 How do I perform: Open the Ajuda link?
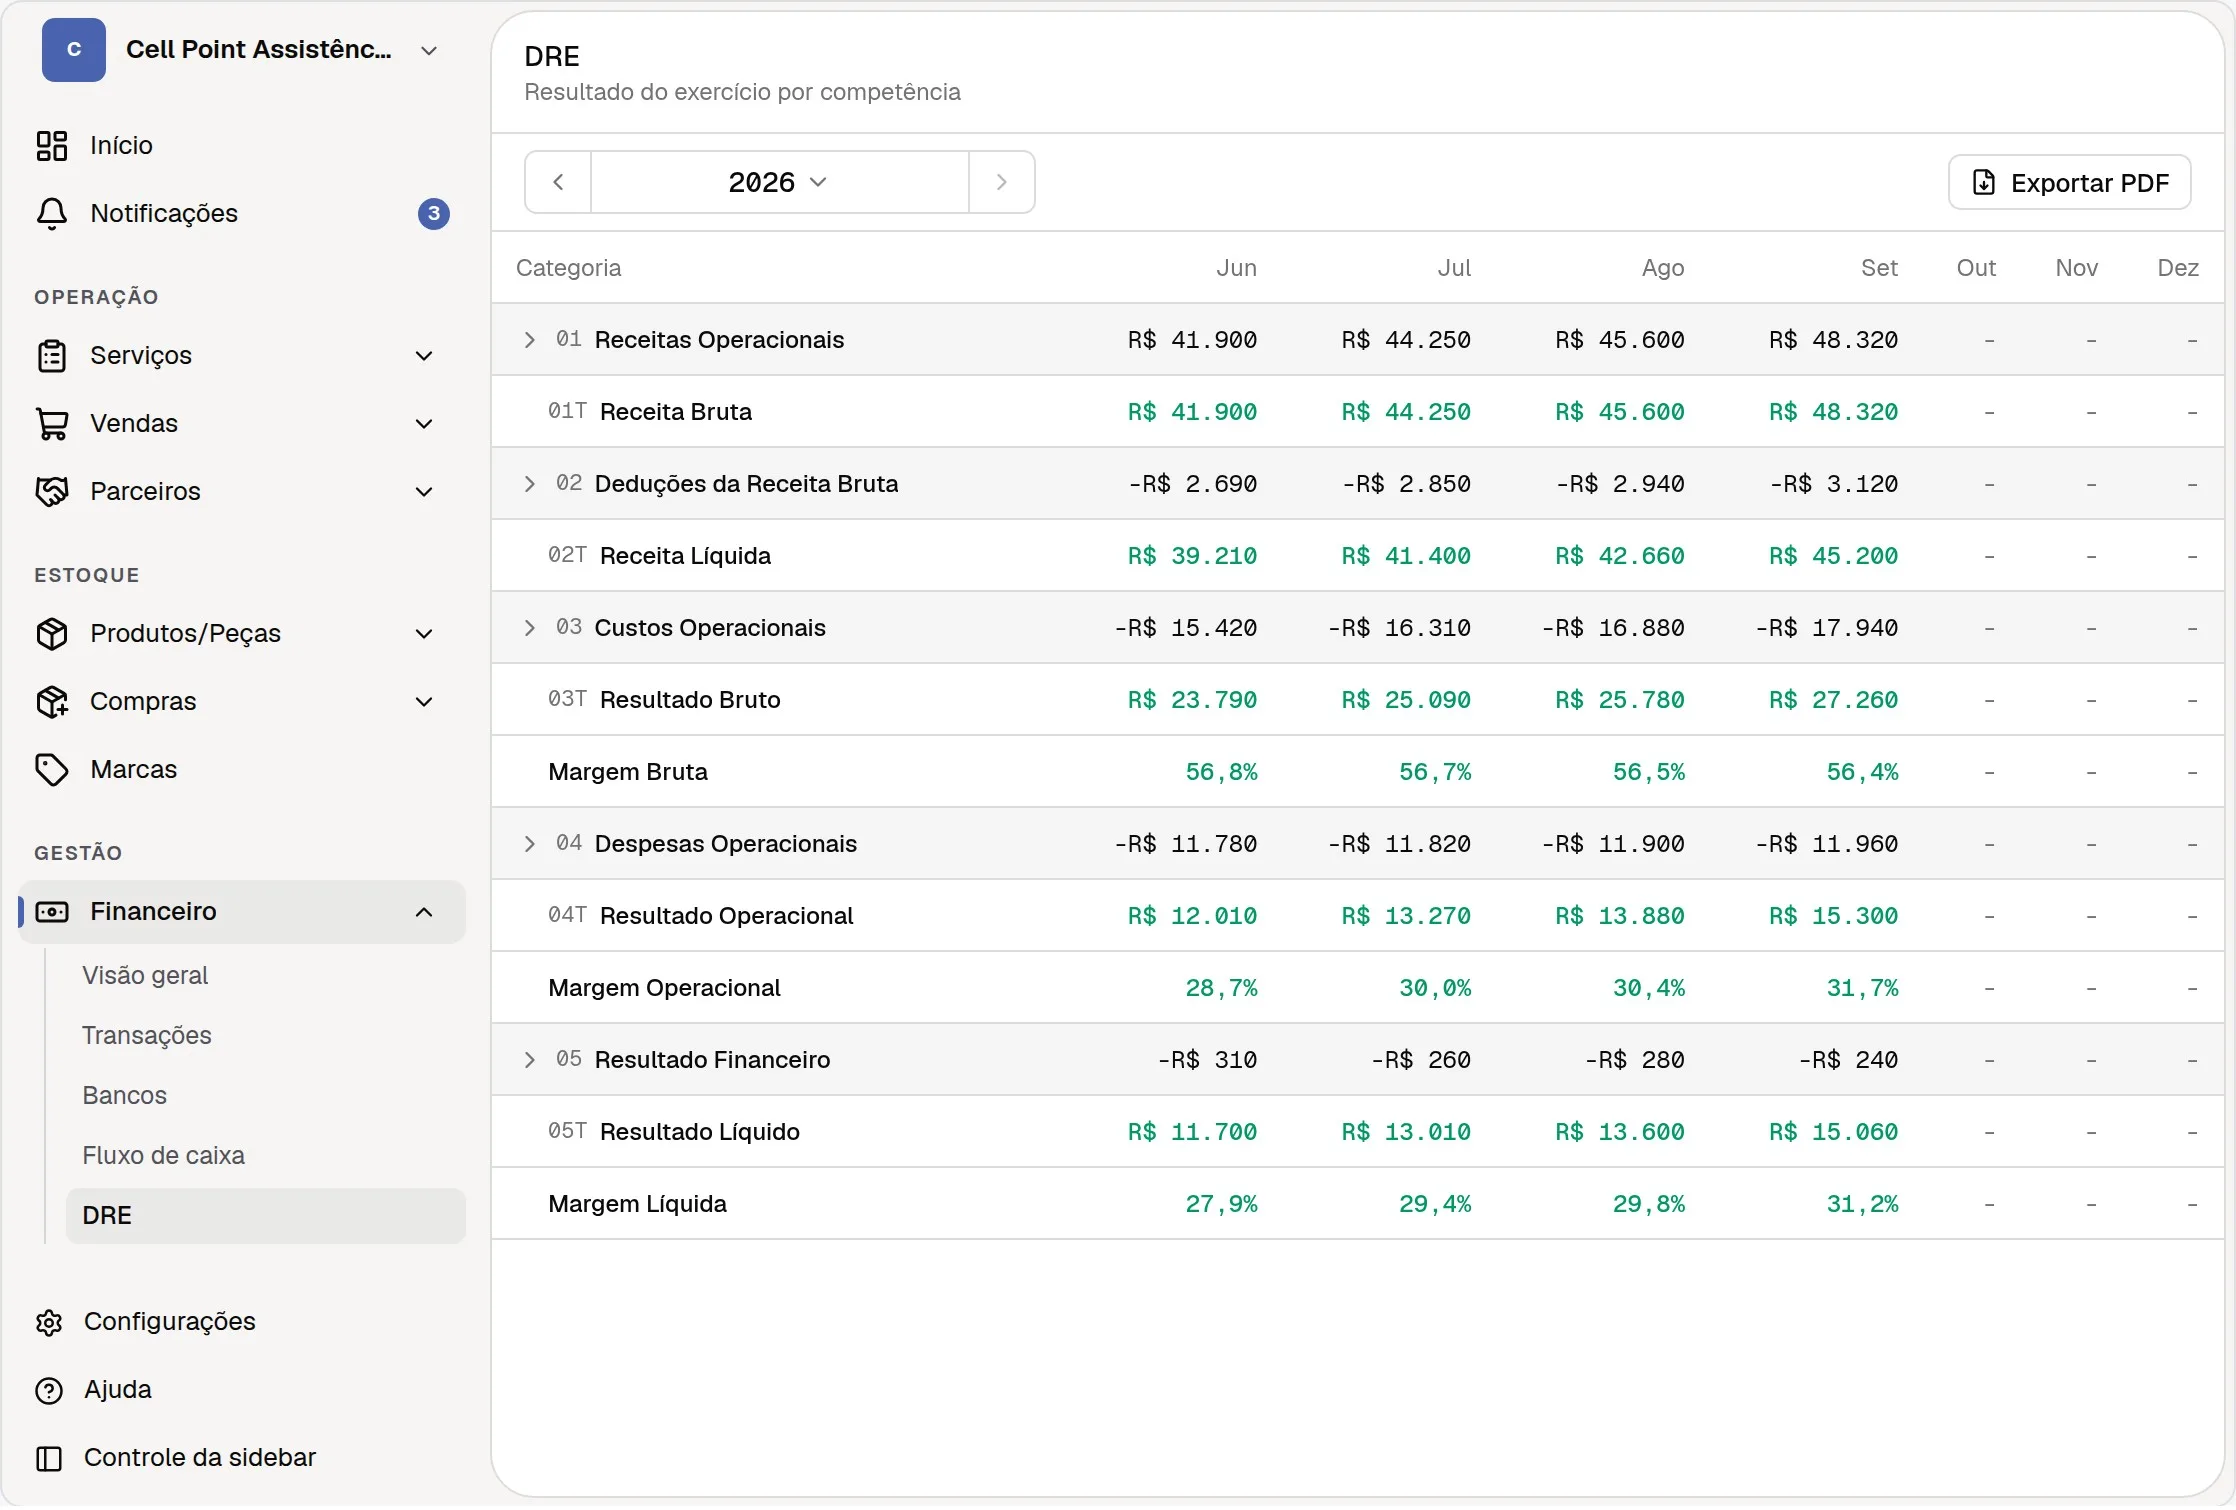pos(118,1391)
